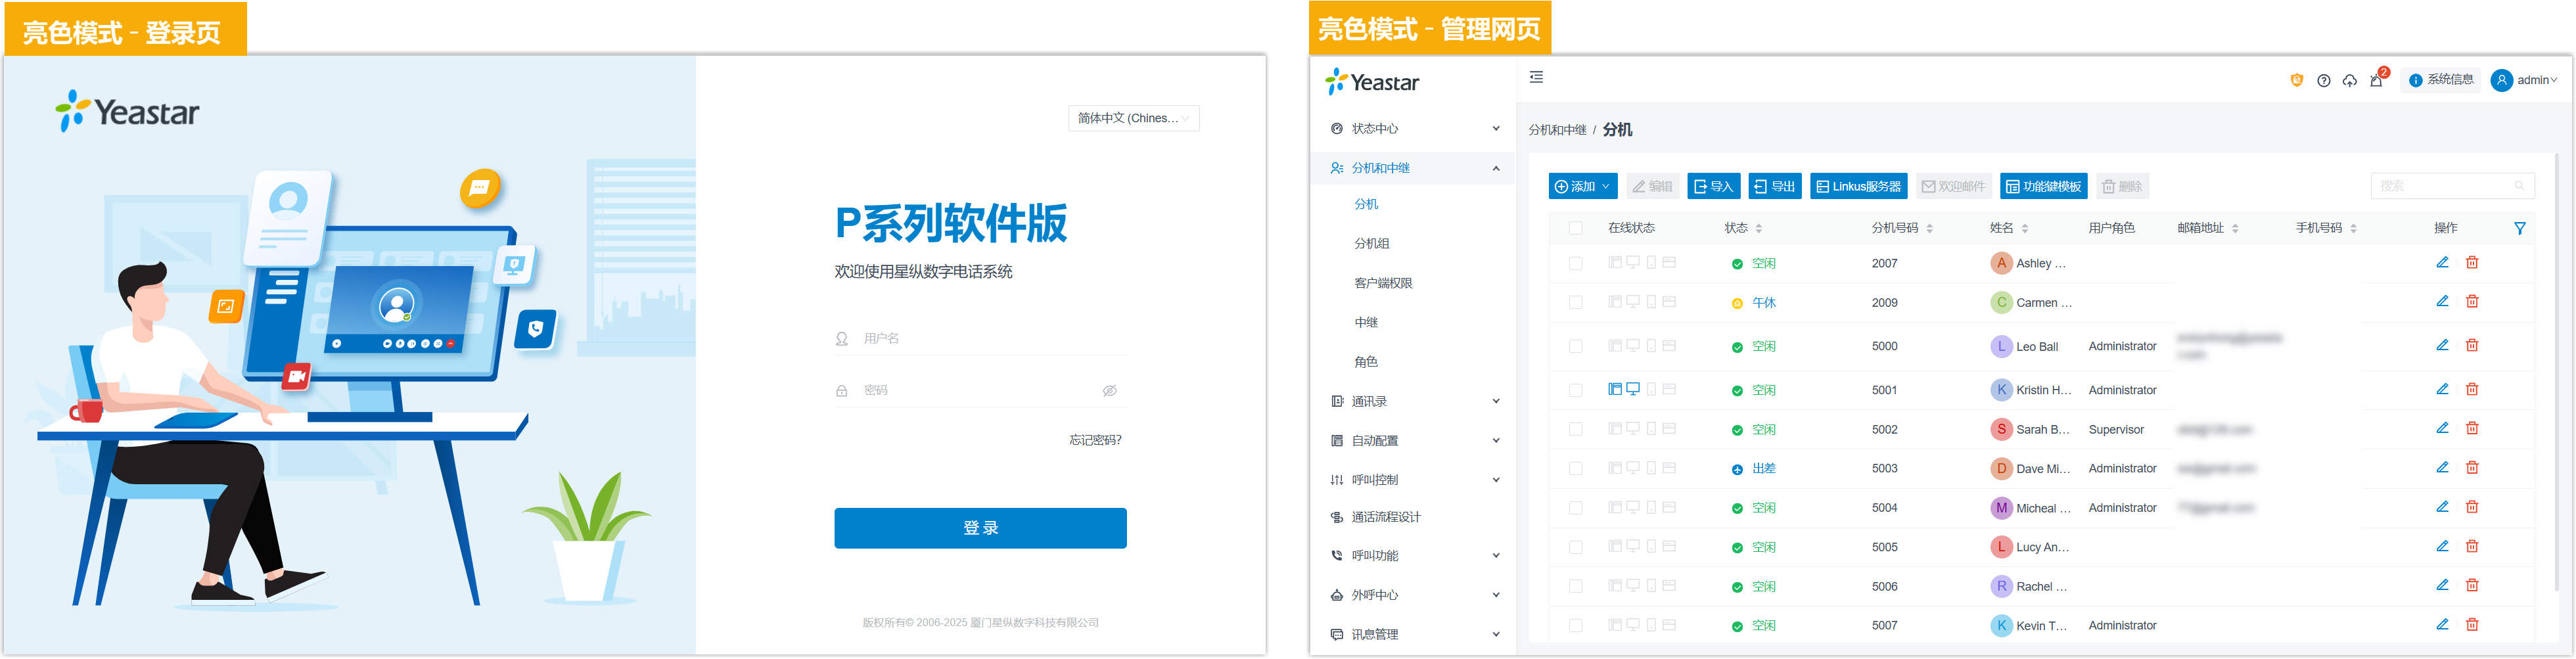The width and height of the screenshot is (2576, 659).
Task: Select 分机组 in the sidebar menu
Action: (x=1371, y=244)
